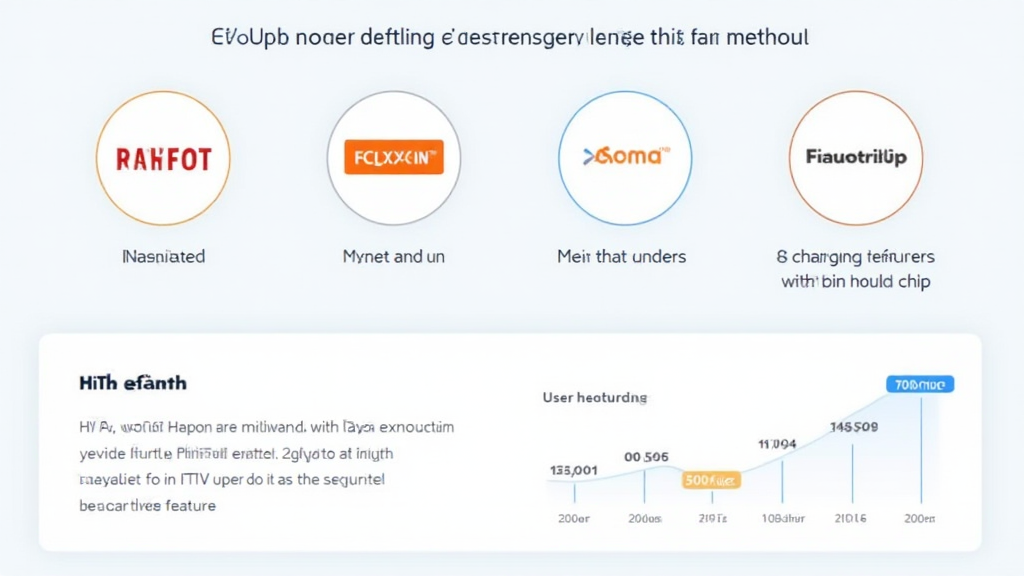Select the feature description paragraph
Screen dimensions: 1024x576
pos(266,466)
